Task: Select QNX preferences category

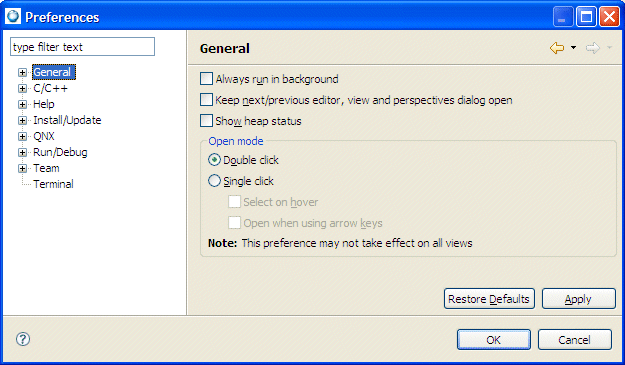Action: tap(43, 136)
